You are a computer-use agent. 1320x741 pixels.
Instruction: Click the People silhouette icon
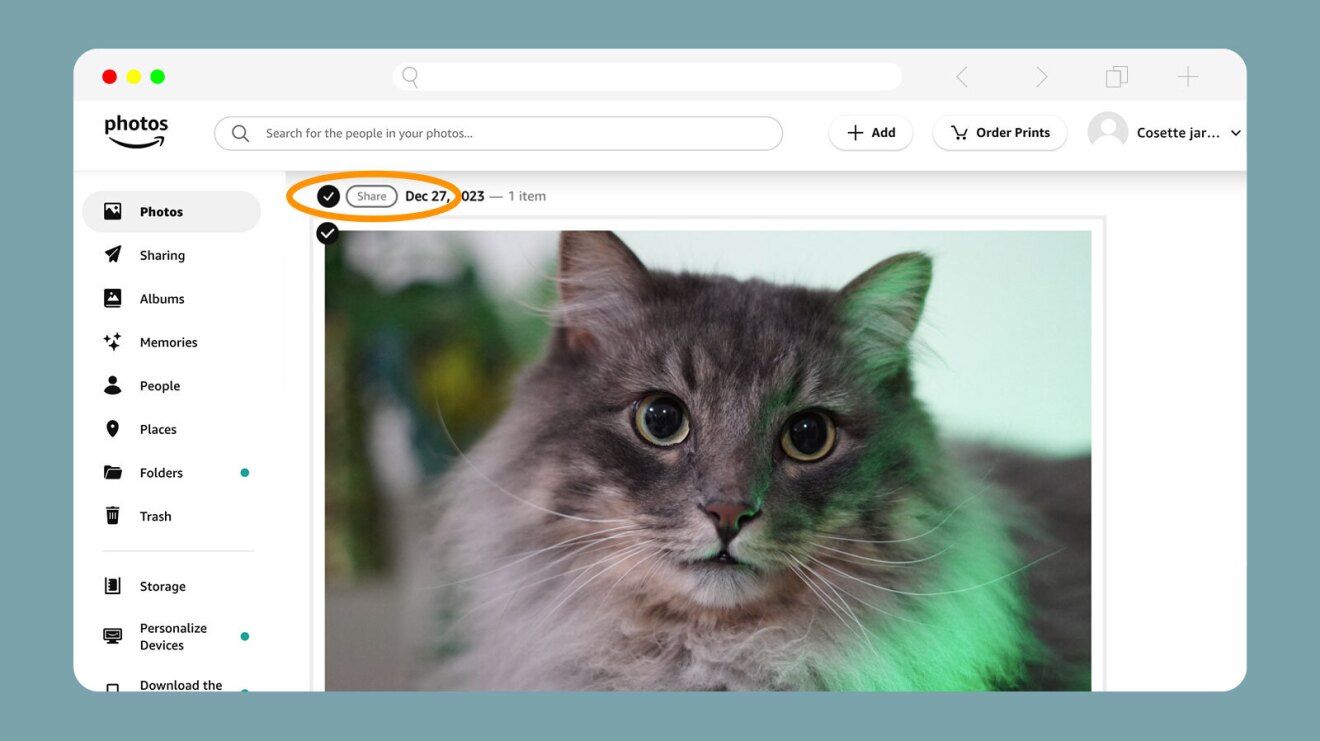[x=113, y=385]
